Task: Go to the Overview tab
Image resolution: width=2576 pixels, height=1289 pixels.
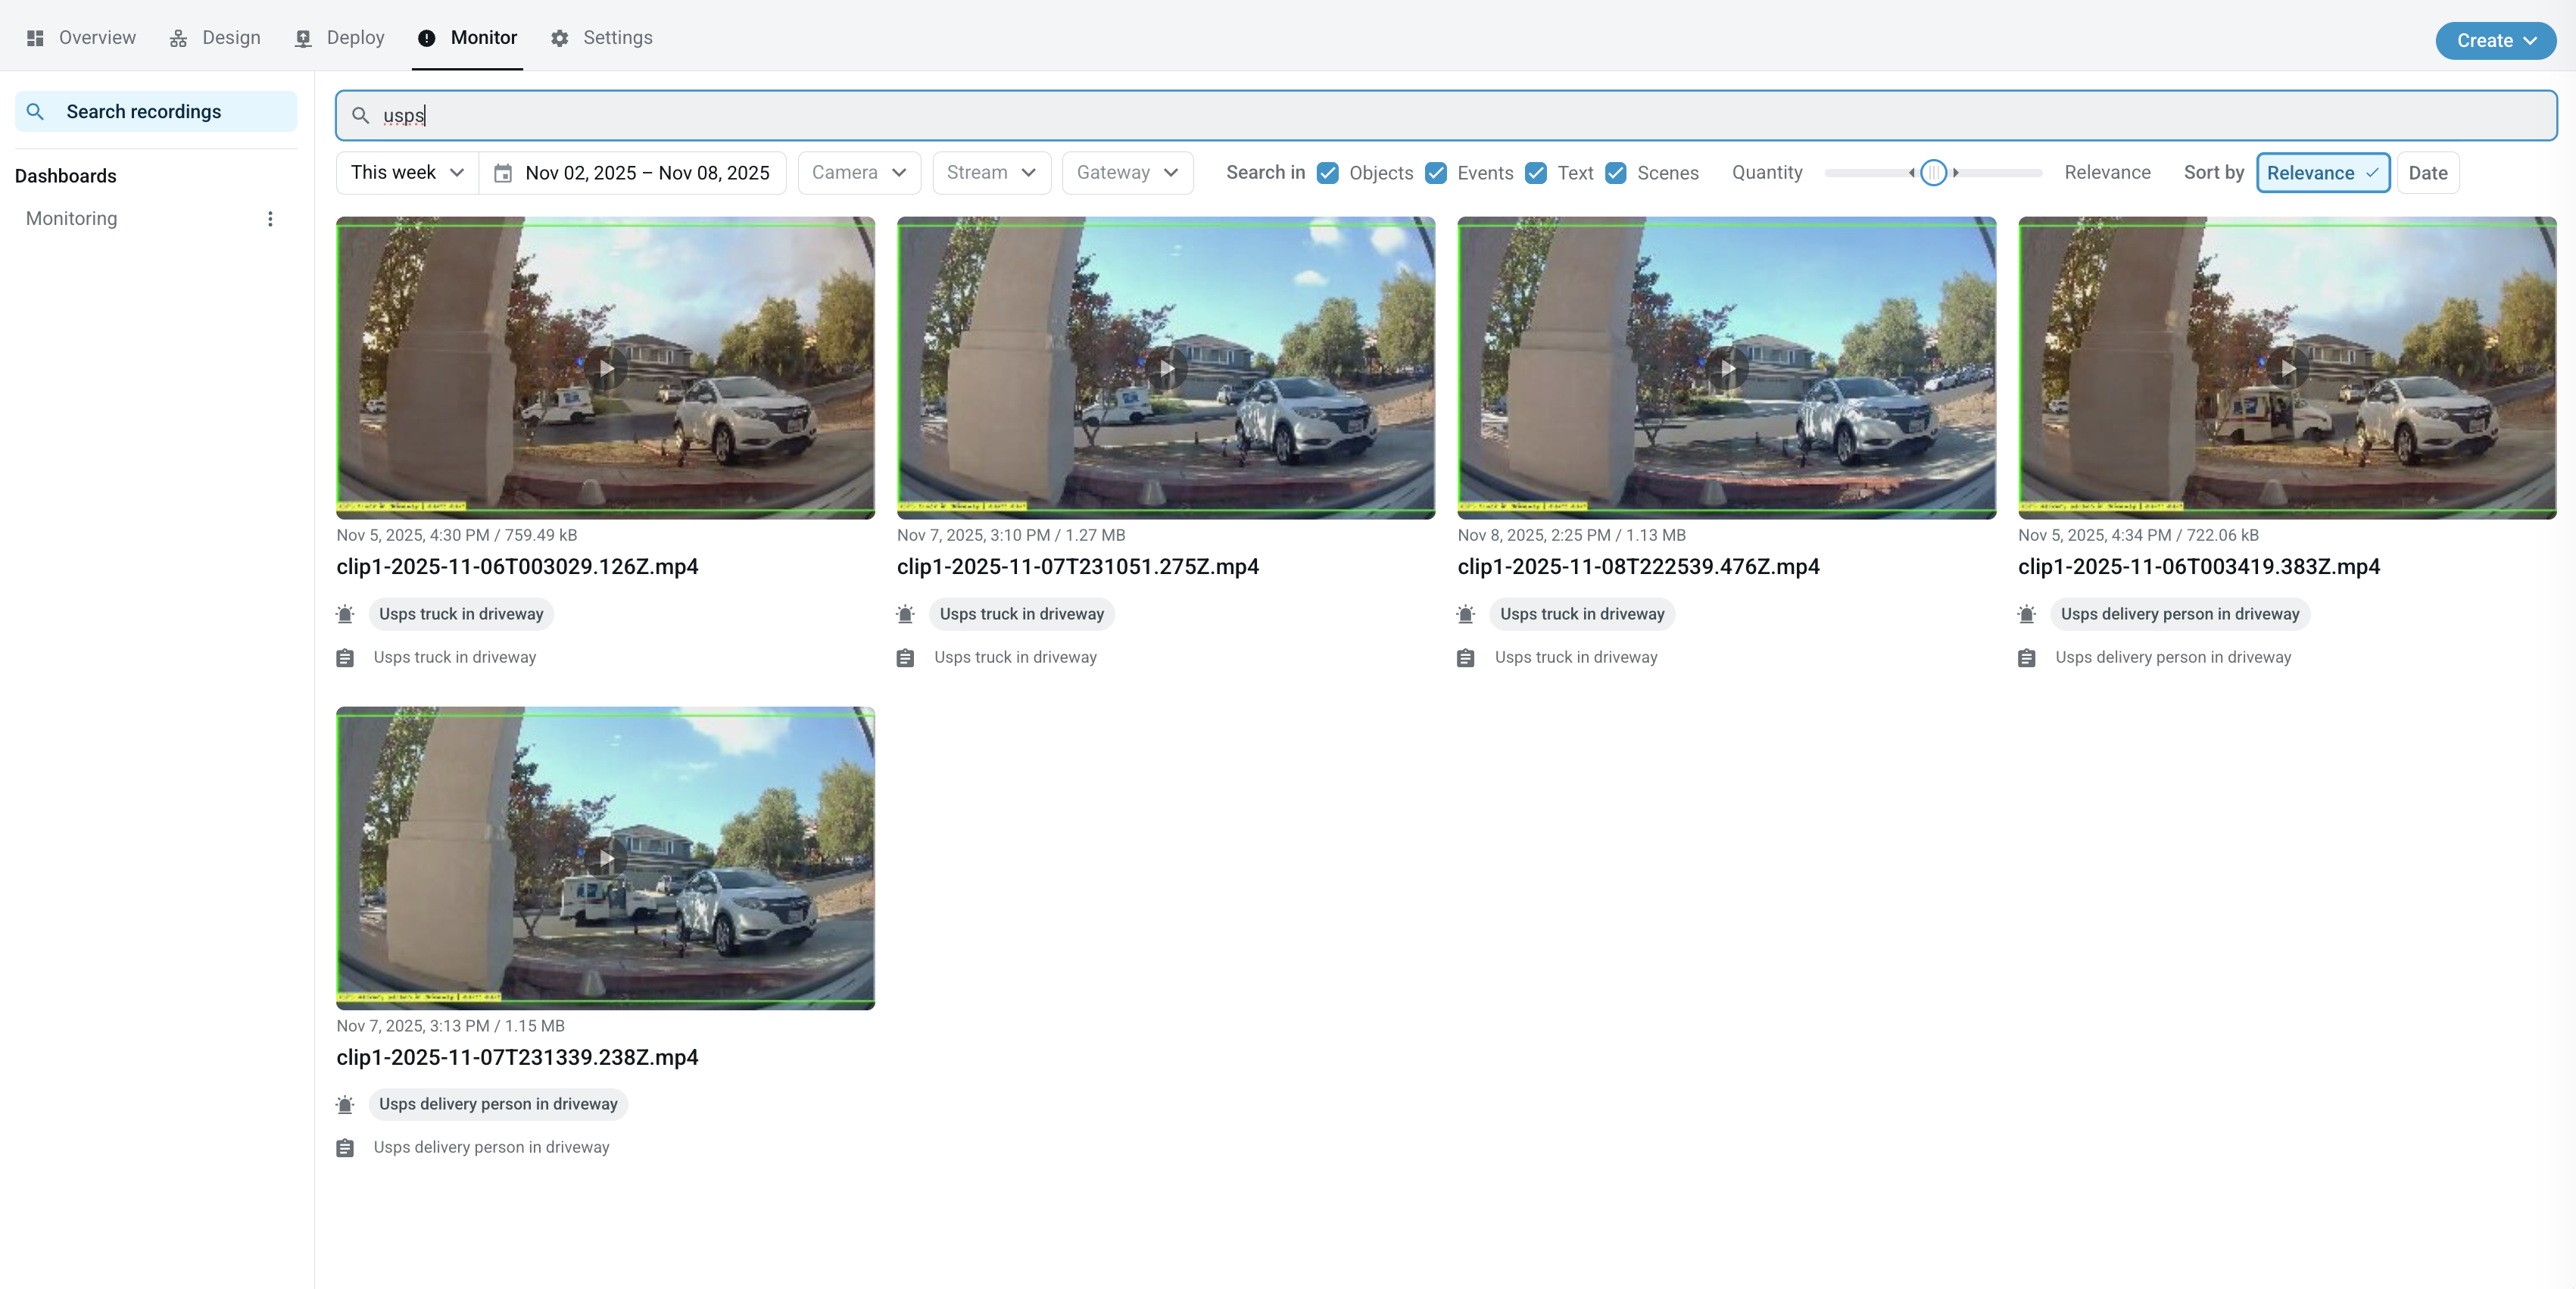Action: (81, 38)
